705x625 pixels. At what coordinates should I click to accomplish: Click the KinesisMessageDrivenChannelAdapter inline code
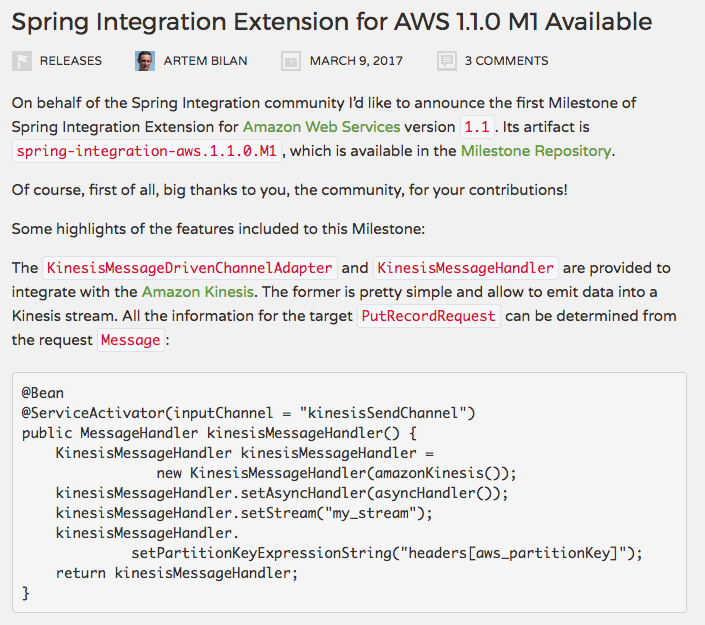[x=189, y=268]
